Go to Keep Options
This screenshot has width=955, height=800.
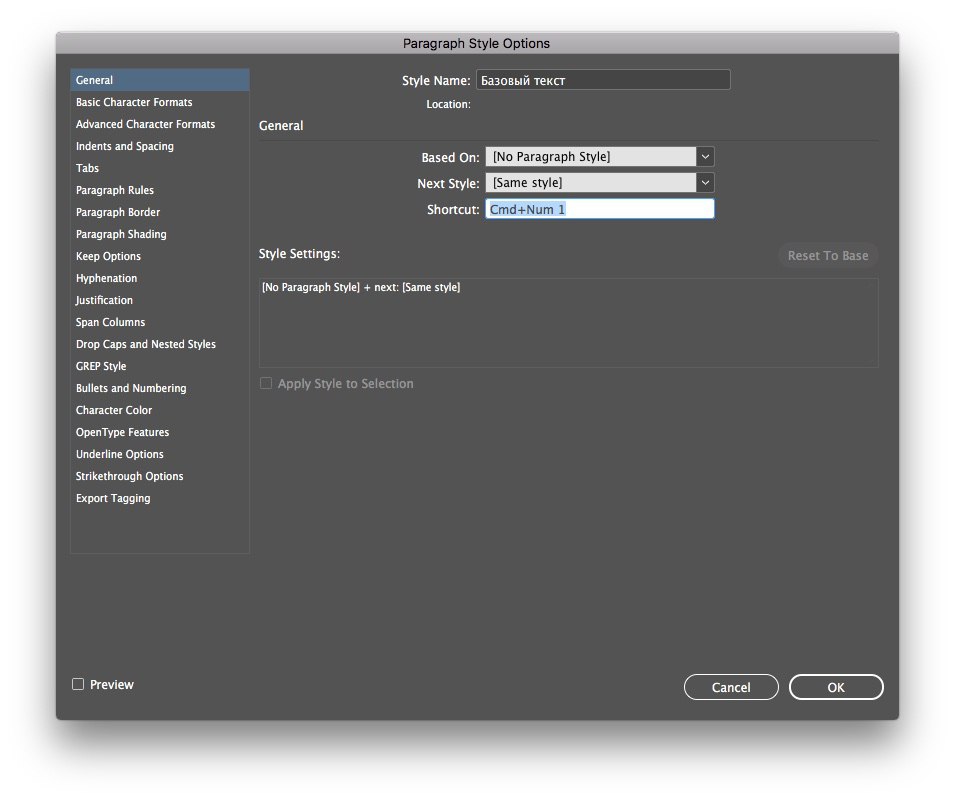tap(160, 256)
